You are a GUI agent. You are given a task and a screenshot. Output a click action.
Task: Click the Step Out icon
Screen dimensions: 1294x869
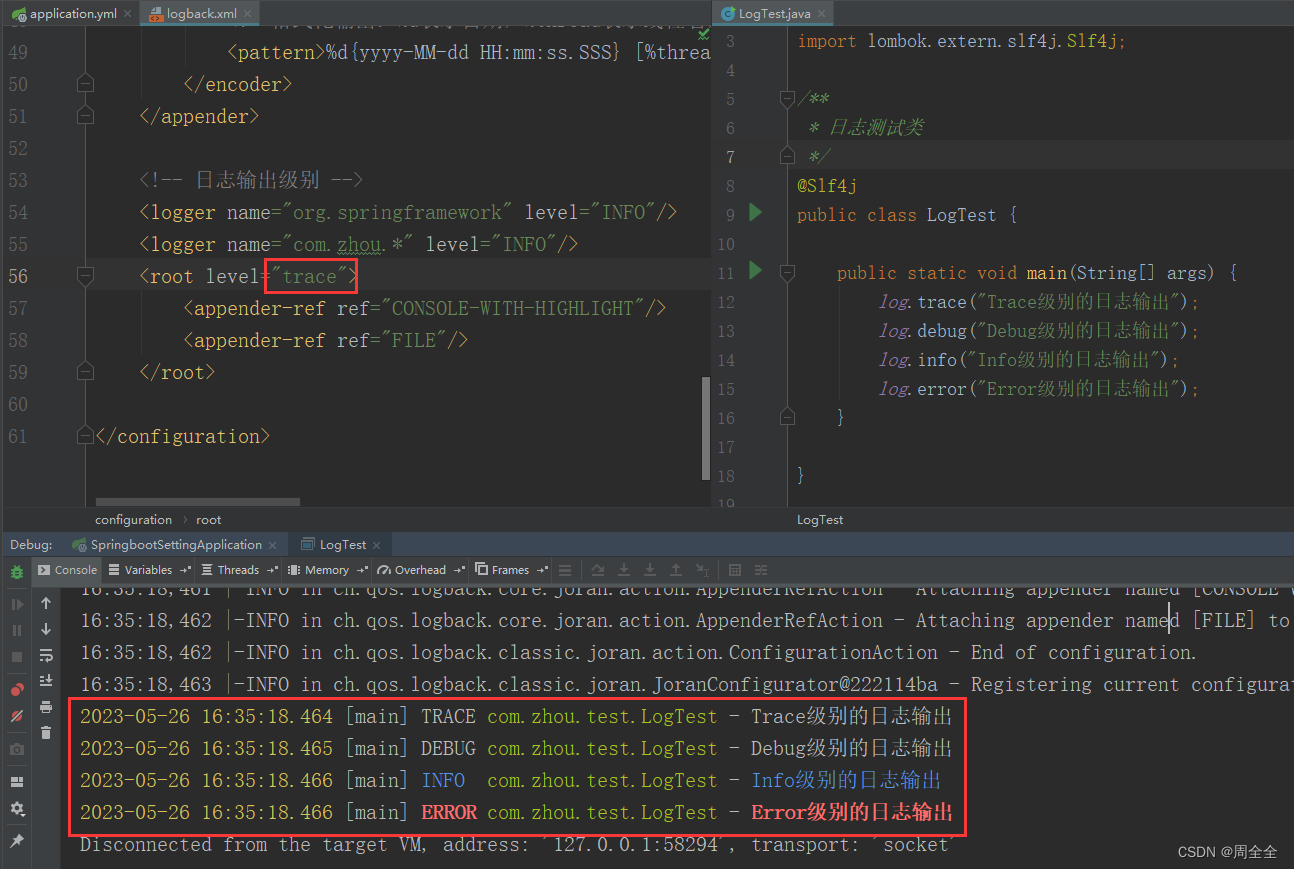click(x=676, y=570)
